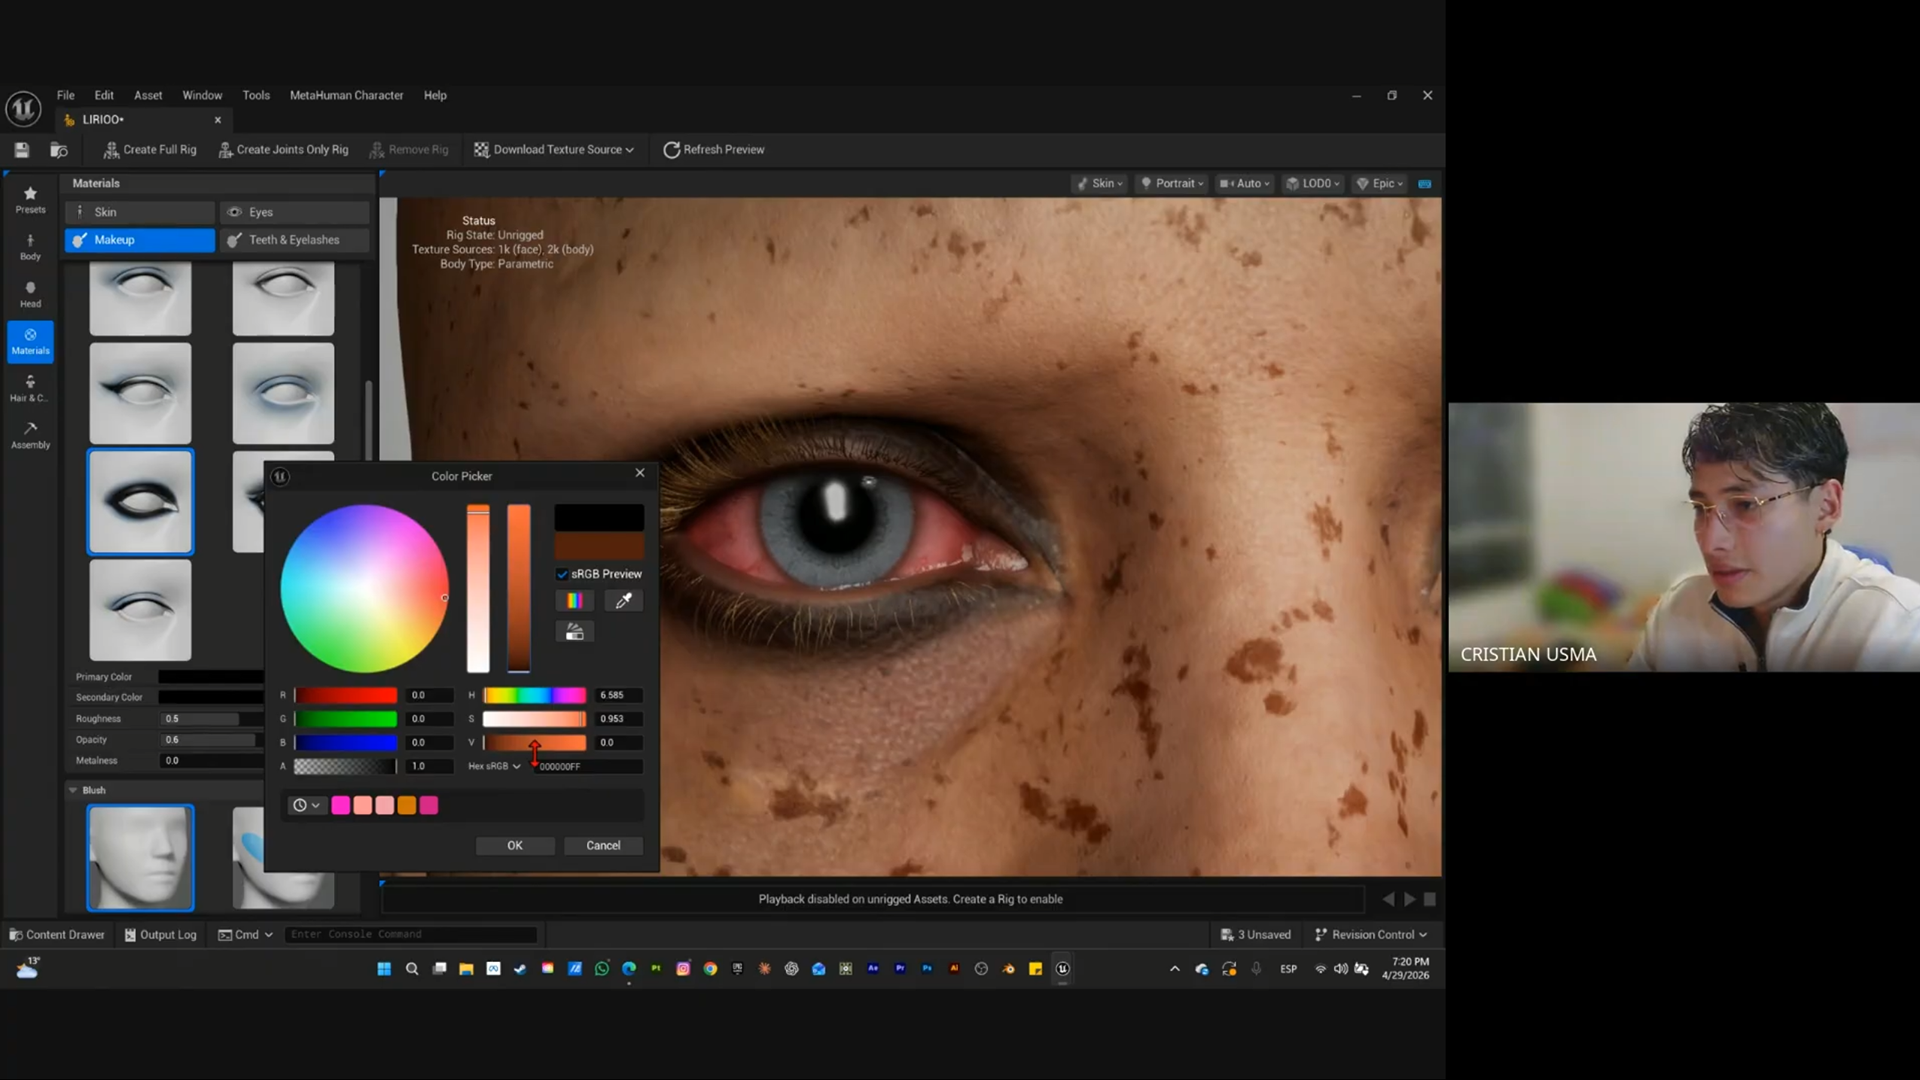The image size is (1920, 1080).
Task: Click Cancel in the Color Picker
Action: tap(603, 846)
